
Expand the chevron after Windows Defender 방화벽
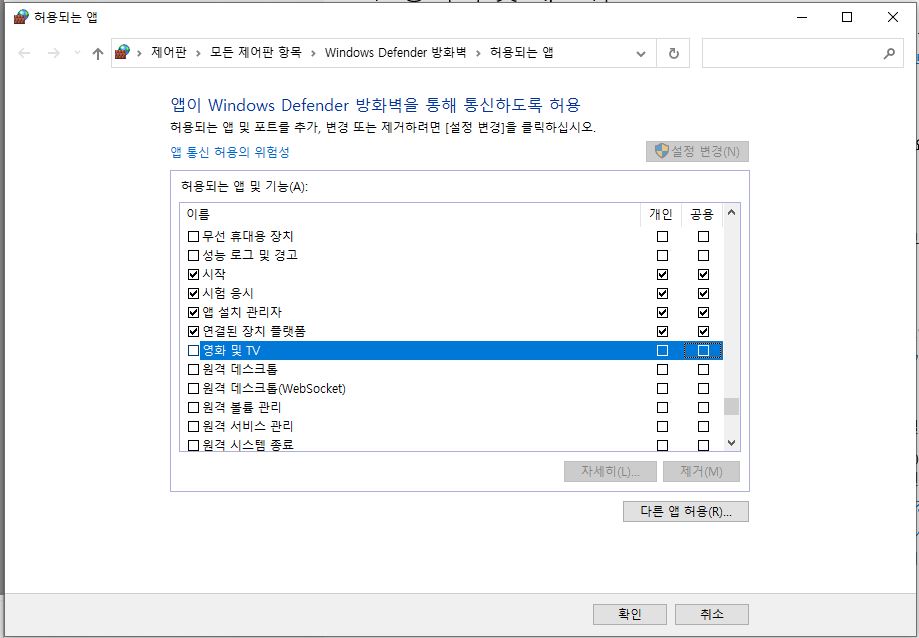click(478, 53)
